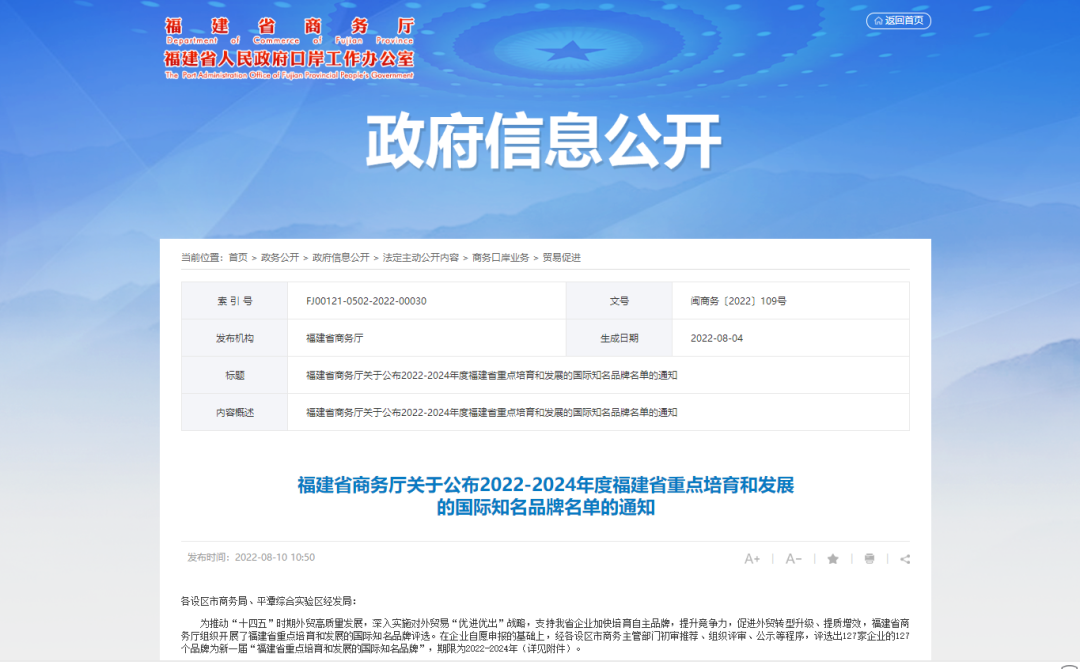Click index number FJ00121-0502-2022-00030

[x=366, y=301]
